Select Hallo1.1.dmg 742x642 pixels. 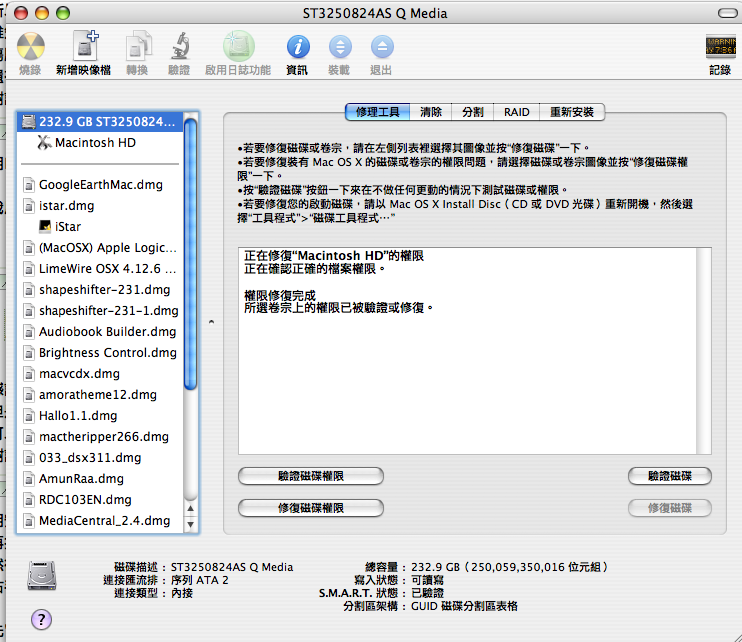(100, 416)
